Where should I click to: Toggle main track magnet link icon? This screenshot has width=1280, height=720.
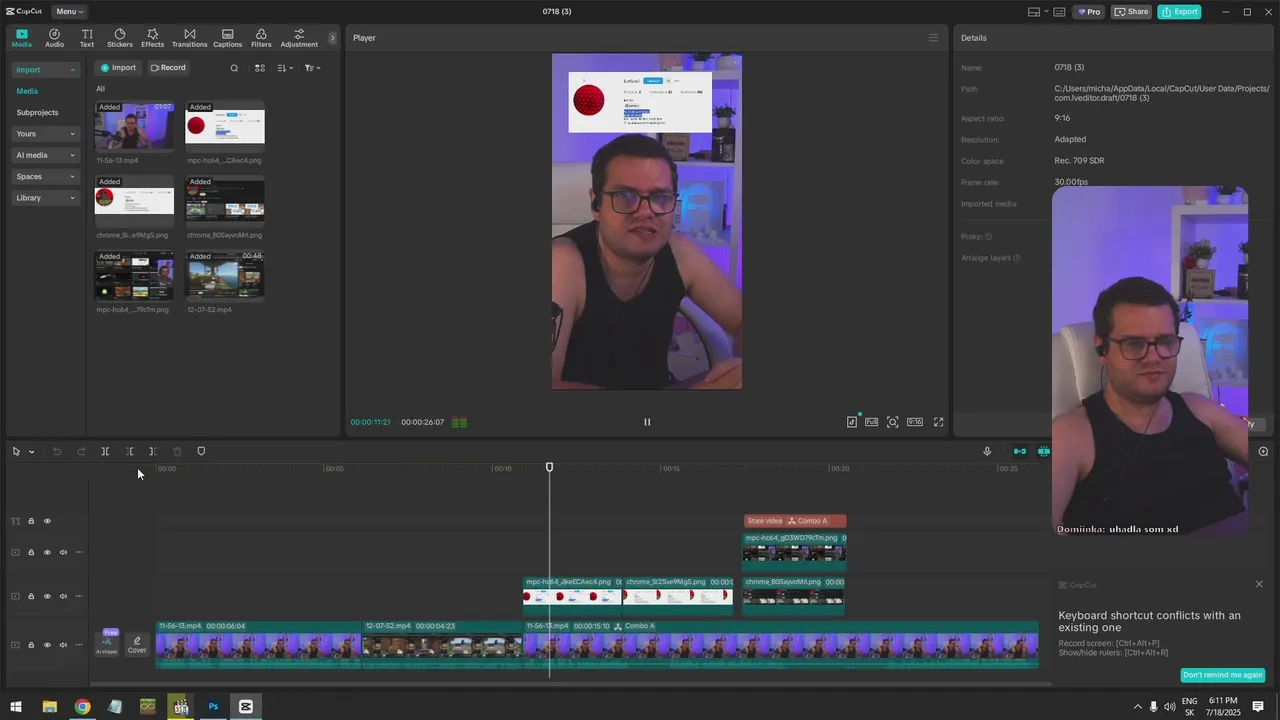coord(1020,452)
